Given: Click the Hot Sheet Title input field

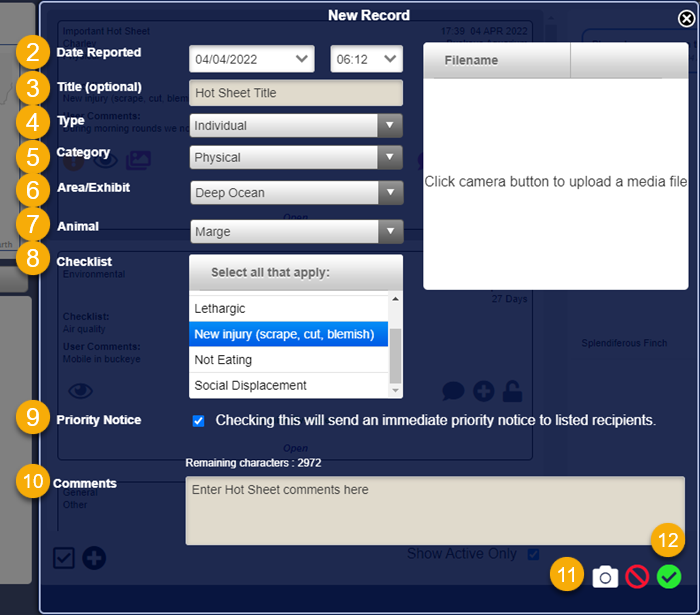Looking at the screenshot, I should tap(296, 93).
